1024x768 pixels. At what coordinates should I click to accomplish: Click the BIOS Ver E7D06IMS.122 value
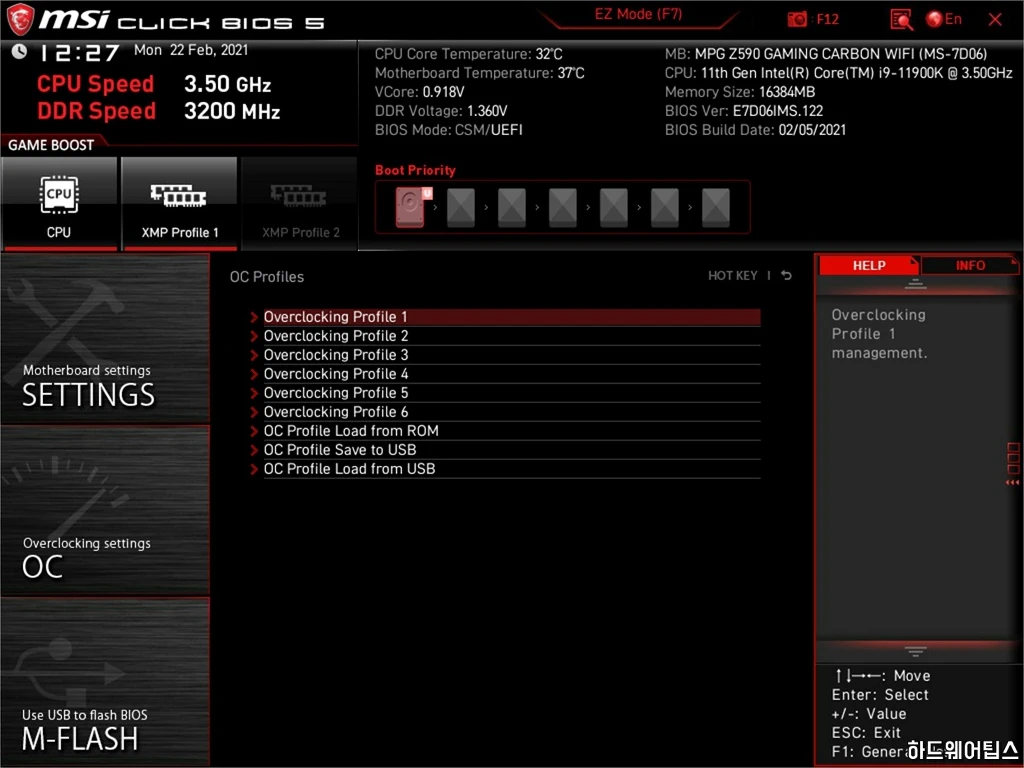pyautogui.click(x=778, y=111)
